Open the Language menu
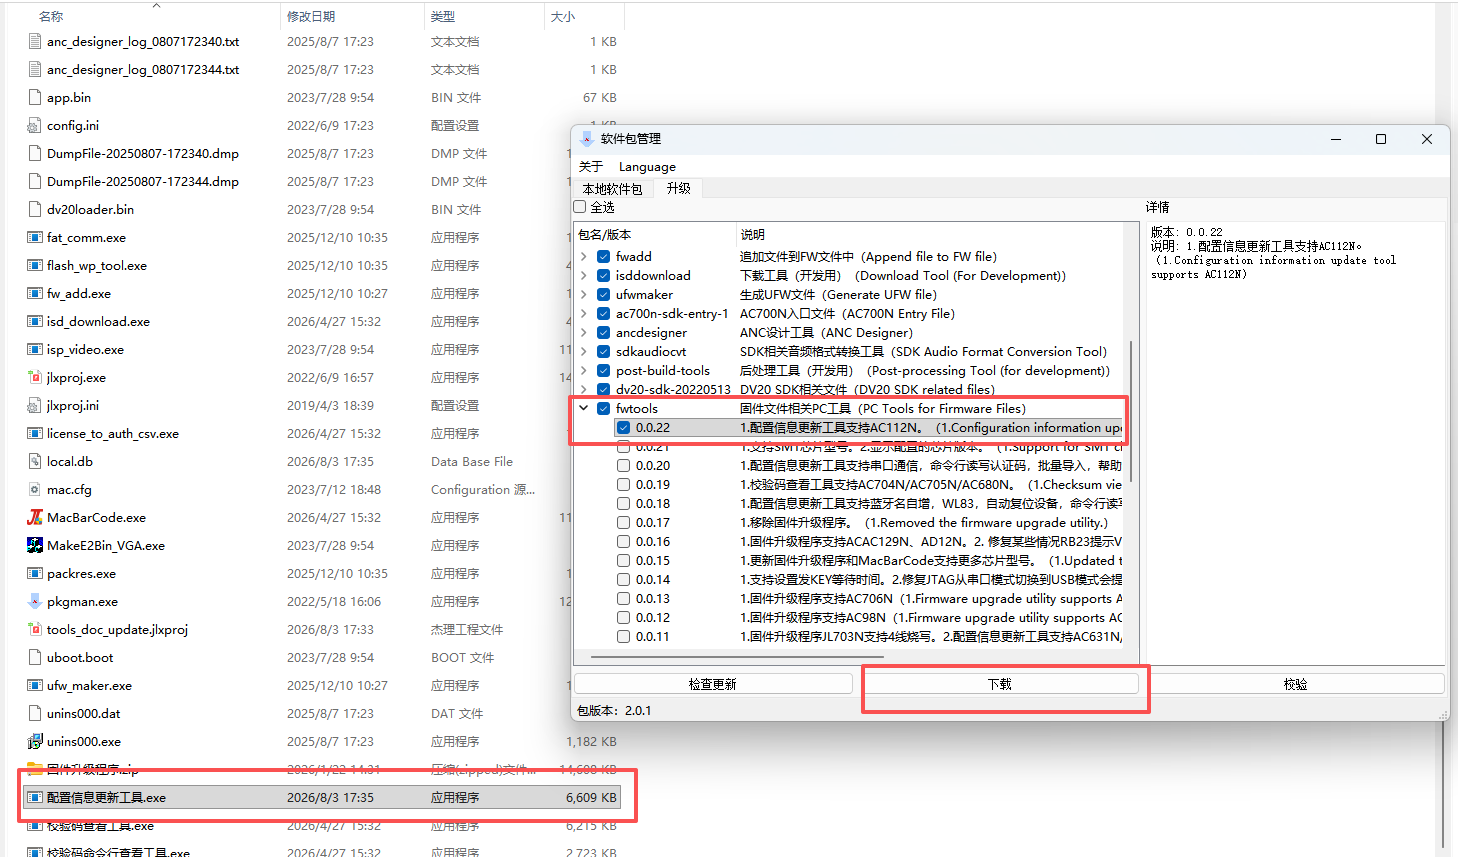Image resolution: width=1458 pixels, height=857 pixels. click(647, 167)
